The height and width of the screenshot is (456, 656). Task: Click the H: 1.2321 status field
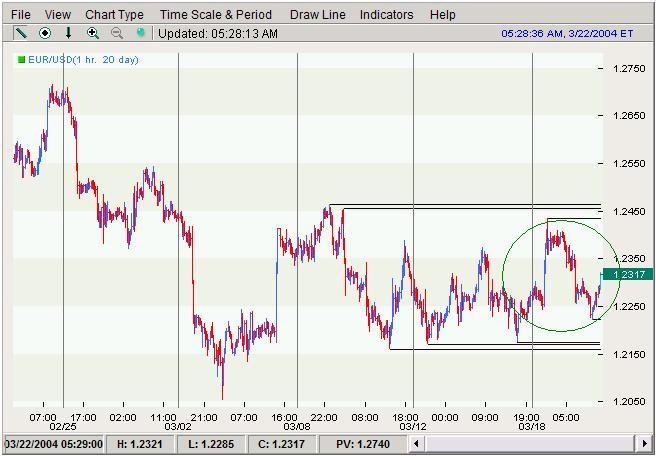[140, 443]
